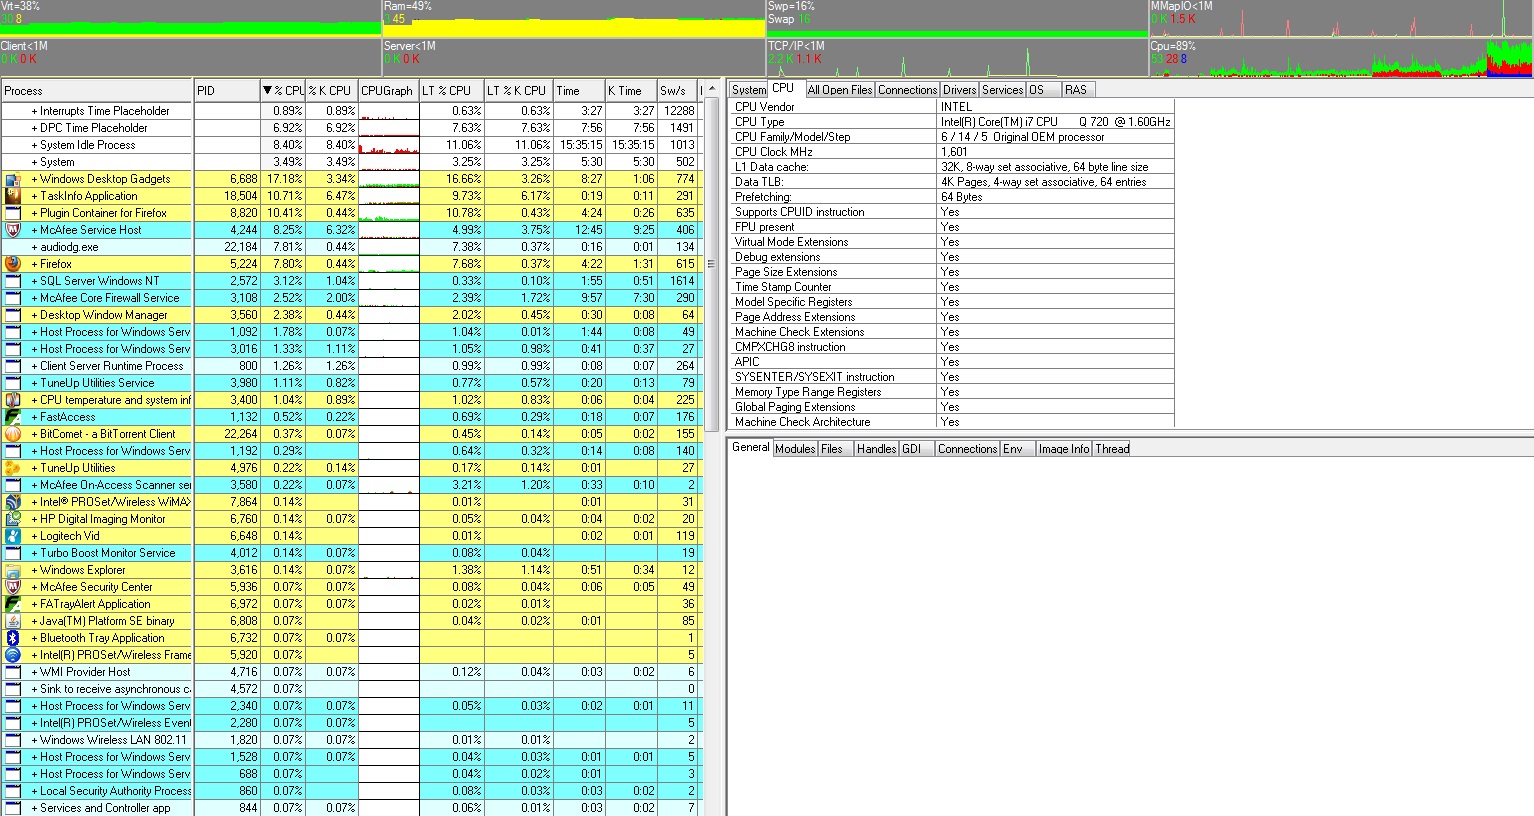Open the Modules tab in lower pane

pos(795,449)
